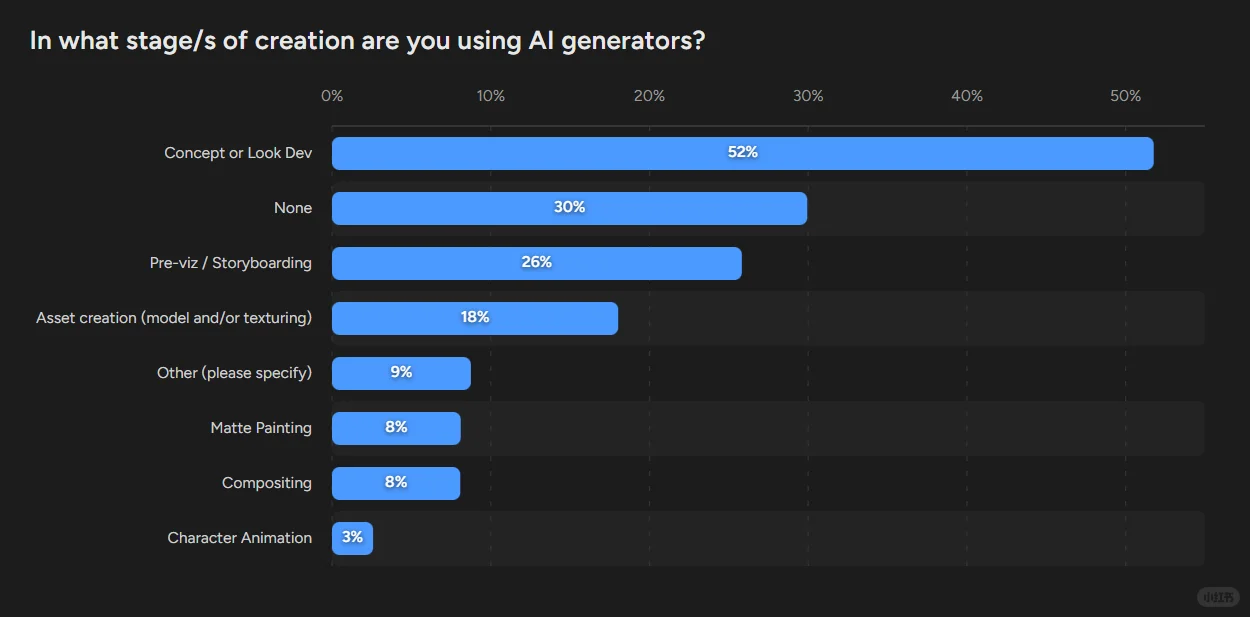Click the 50% axis label

click(x=1125, y=96)
